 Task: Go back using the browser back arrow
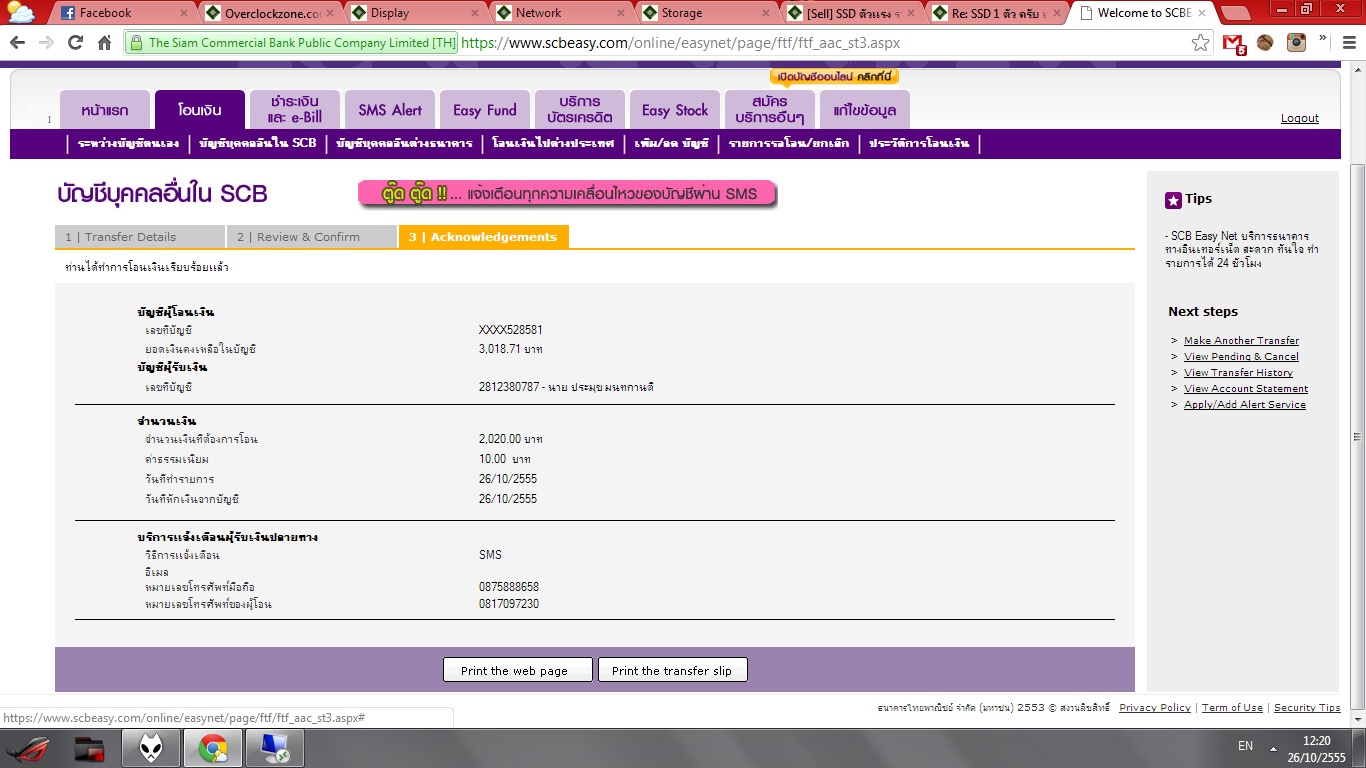(17, 43)
